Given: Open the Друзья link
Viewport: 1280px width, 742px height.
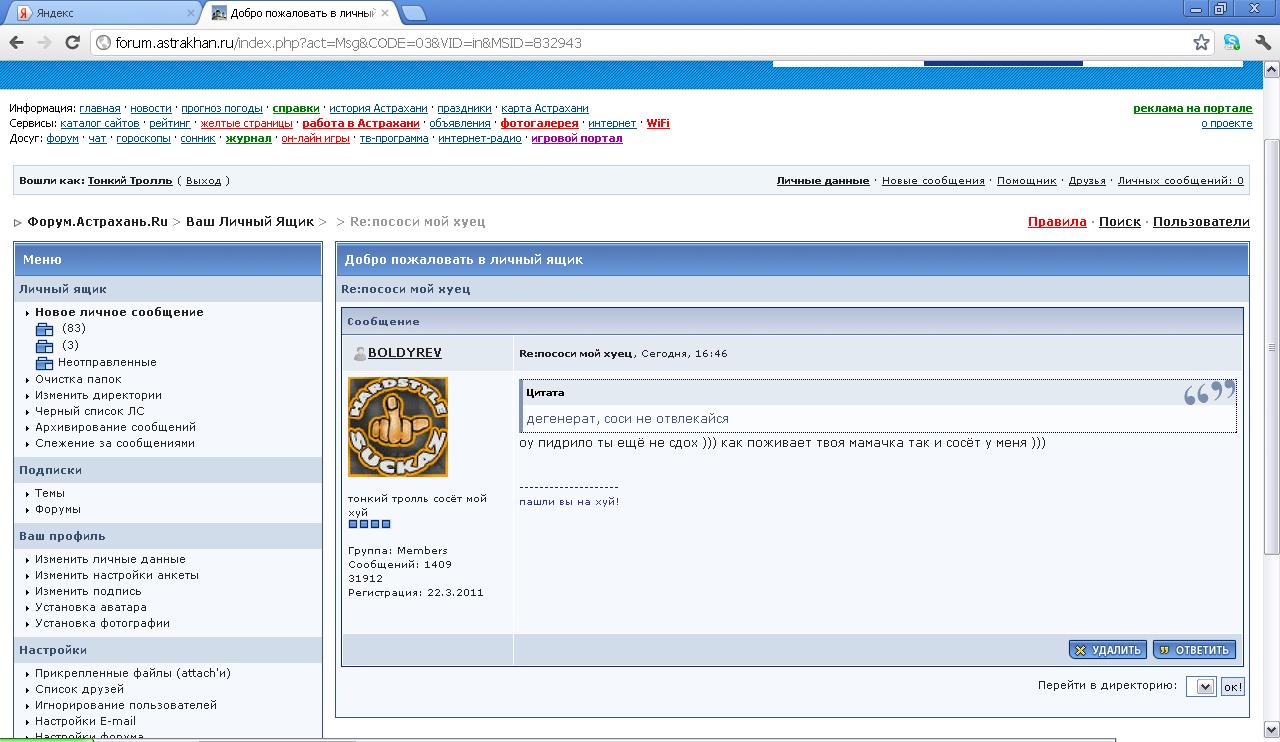Looking at the screenshot, I should click(1087, 181).
